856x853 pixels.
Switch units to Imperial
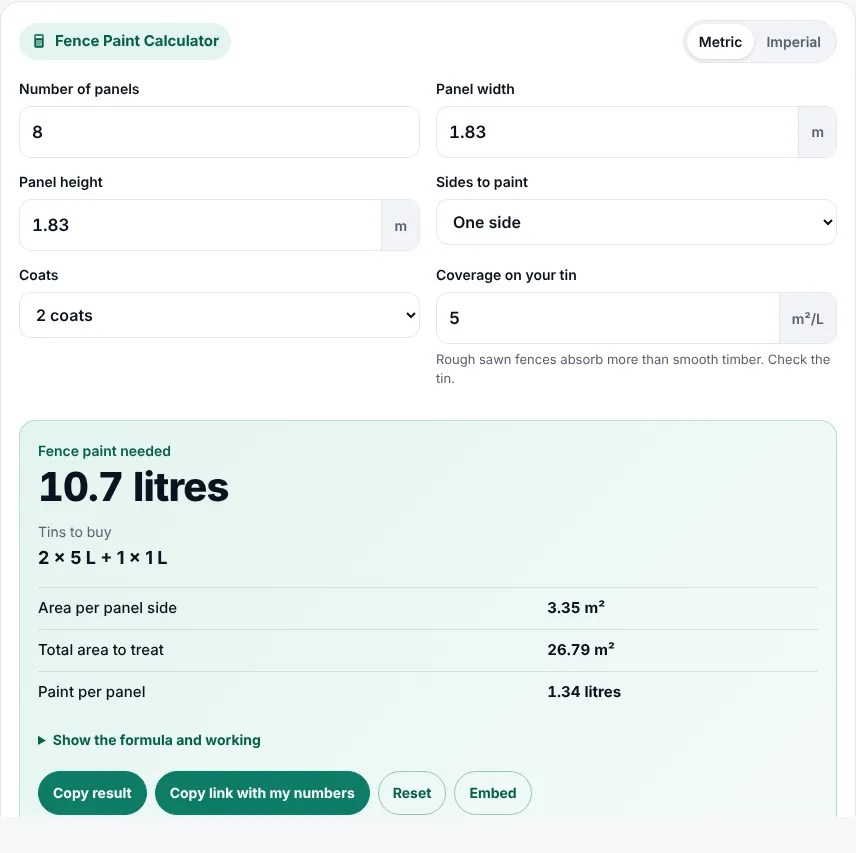coord(793,42)
